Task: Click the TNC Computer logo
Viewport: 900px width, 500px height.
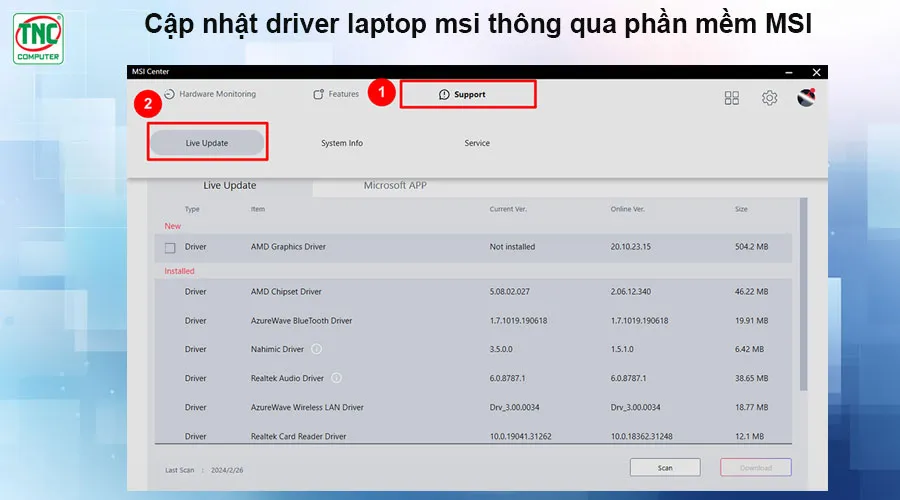Action: [38, 38]
